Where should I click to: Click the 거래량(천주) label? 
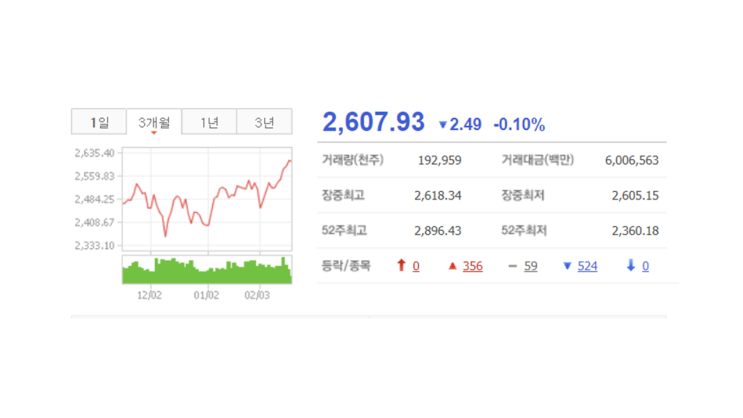[353, 160]
